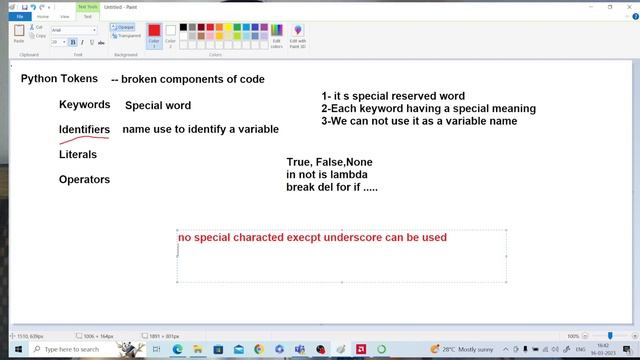Viewport: 640px width, 360px height.
Task: Switch to the Home ribbon tab
Action: [x=42, y=17]
